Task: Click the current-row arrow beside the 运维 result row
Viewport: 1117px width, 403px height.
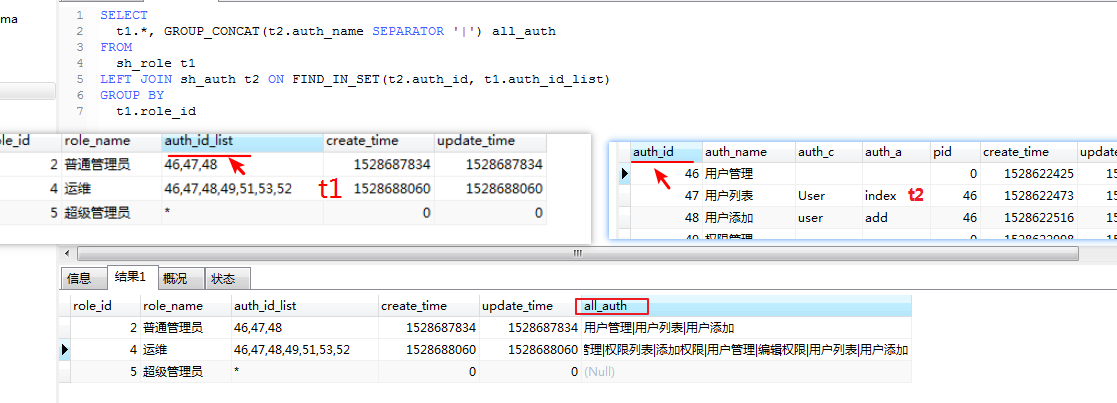Action: [x=65, y=350]
